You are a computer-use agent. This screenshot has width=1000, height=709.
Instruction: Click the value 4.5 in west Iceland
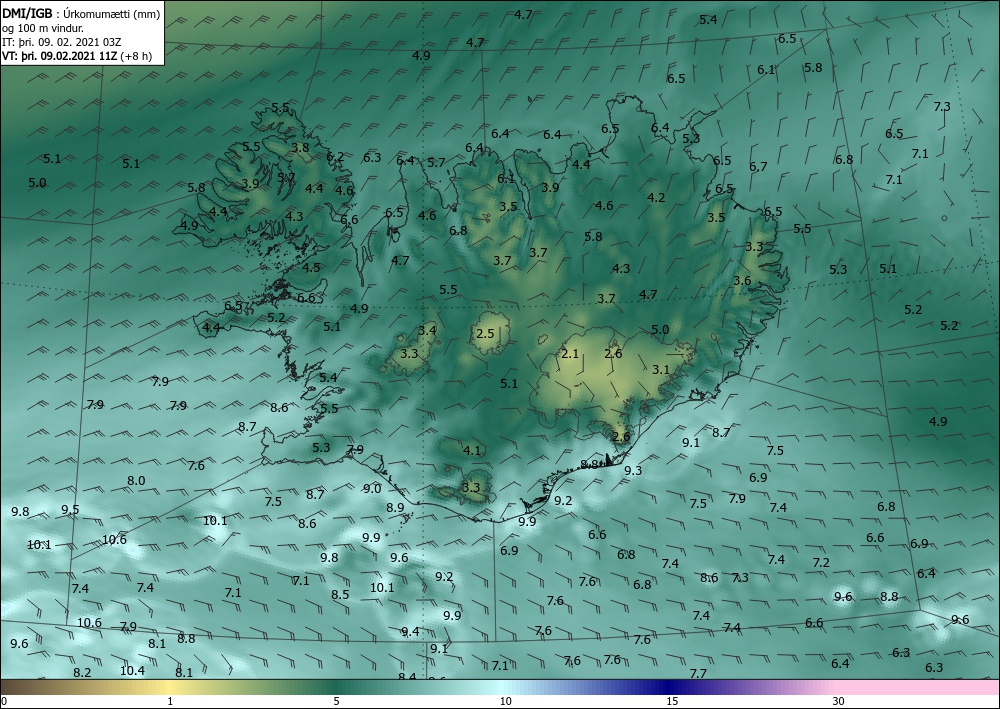[x=311, y=268]
